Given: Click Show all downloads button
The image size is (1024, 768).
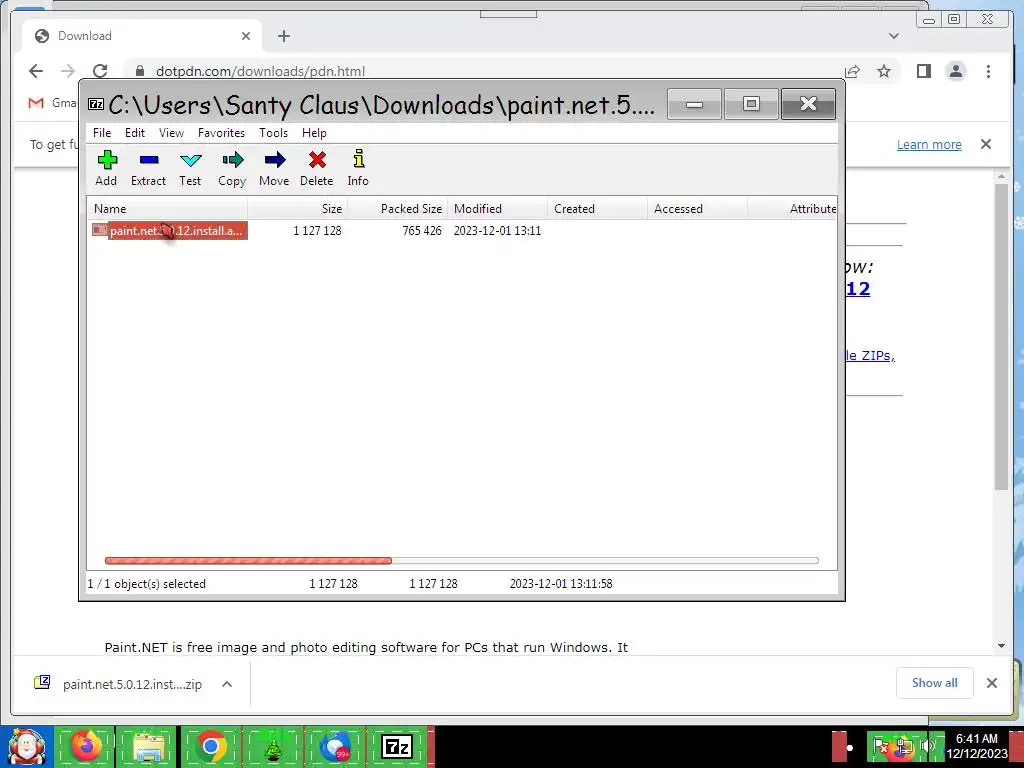Looking at the screenshot, I should click(x=935, y=682).
